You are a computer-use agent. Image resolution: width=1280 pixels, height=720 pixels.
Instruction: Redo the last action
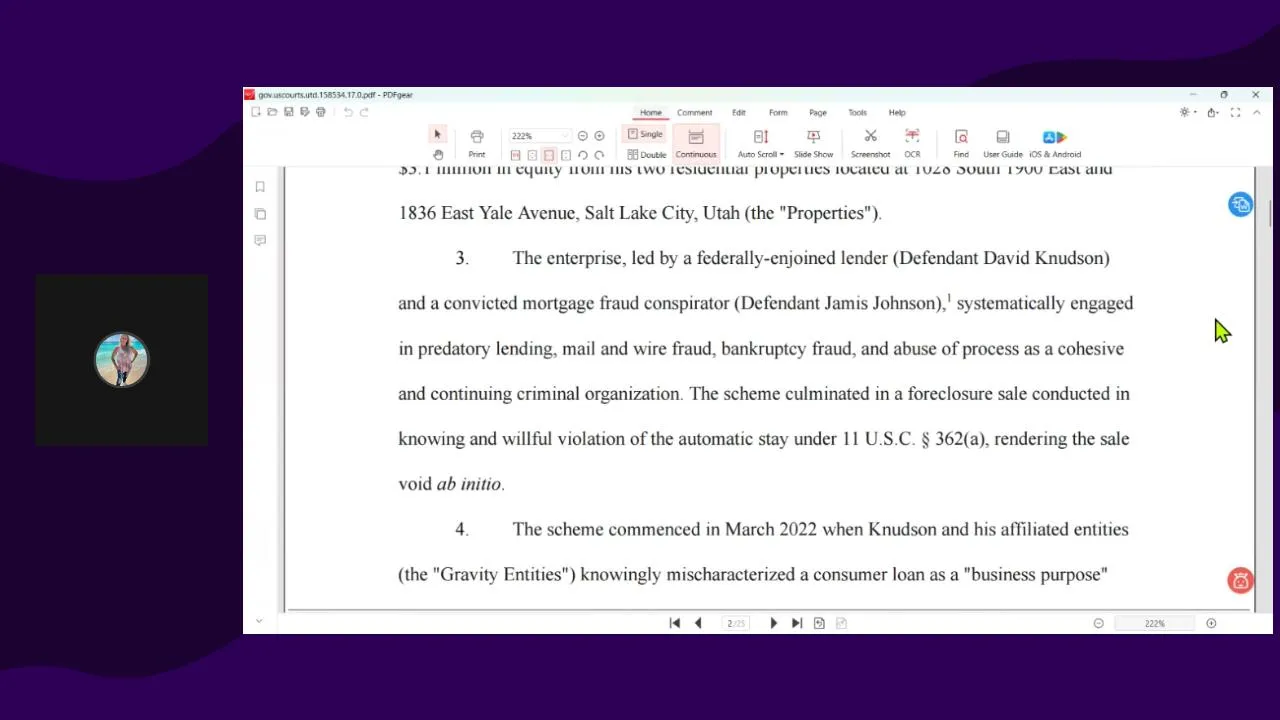[364, 112]
